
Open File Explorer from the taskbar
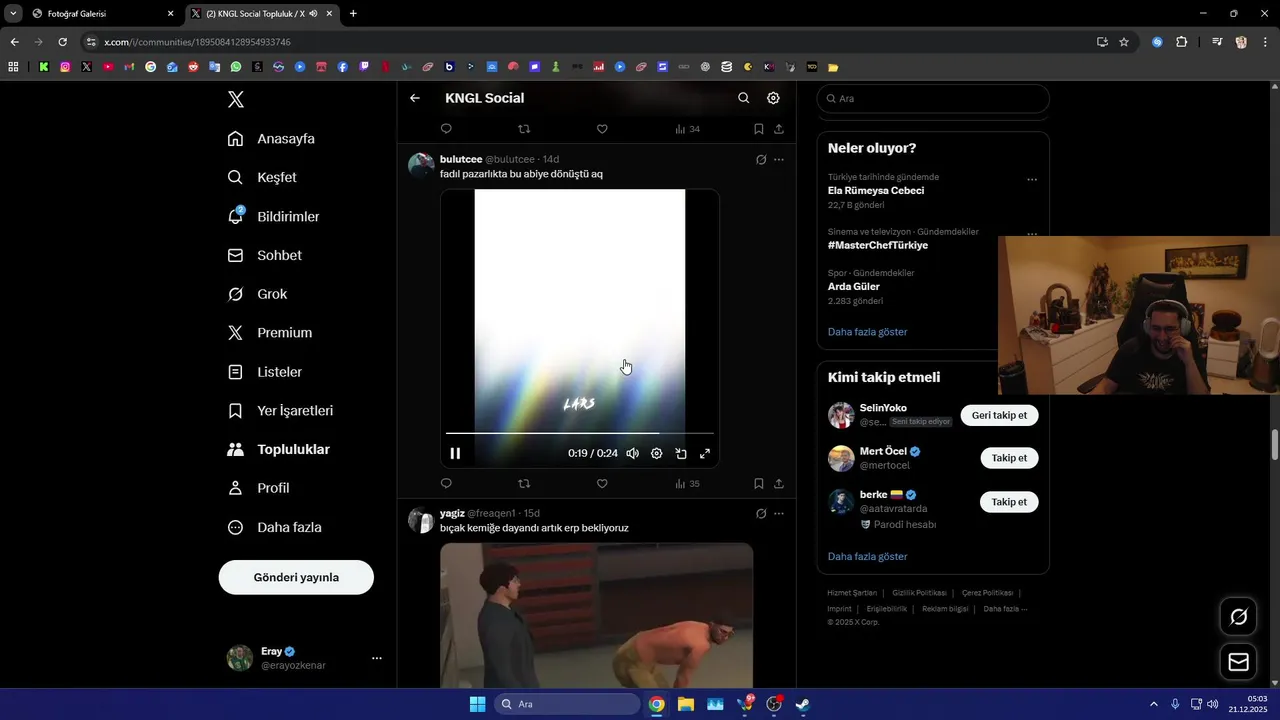pyautogui.click(x=686, y=704)
